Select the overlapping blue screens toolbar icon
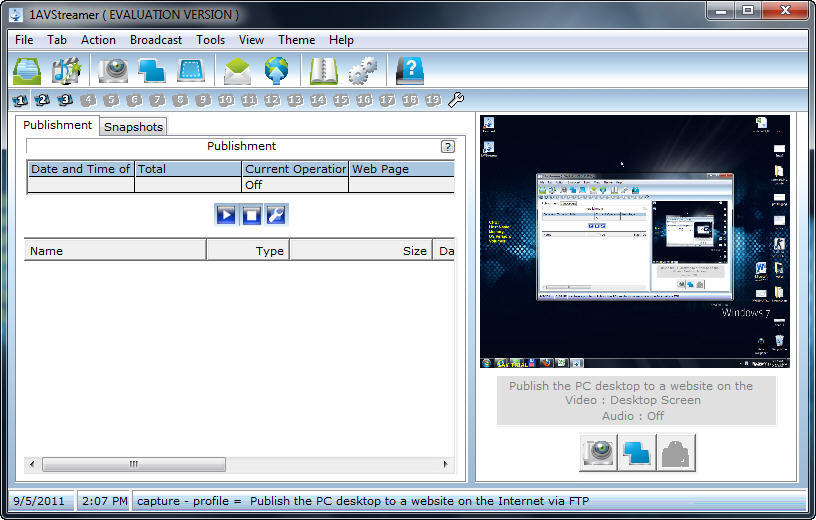816x520 pixels. pos(151,70)
